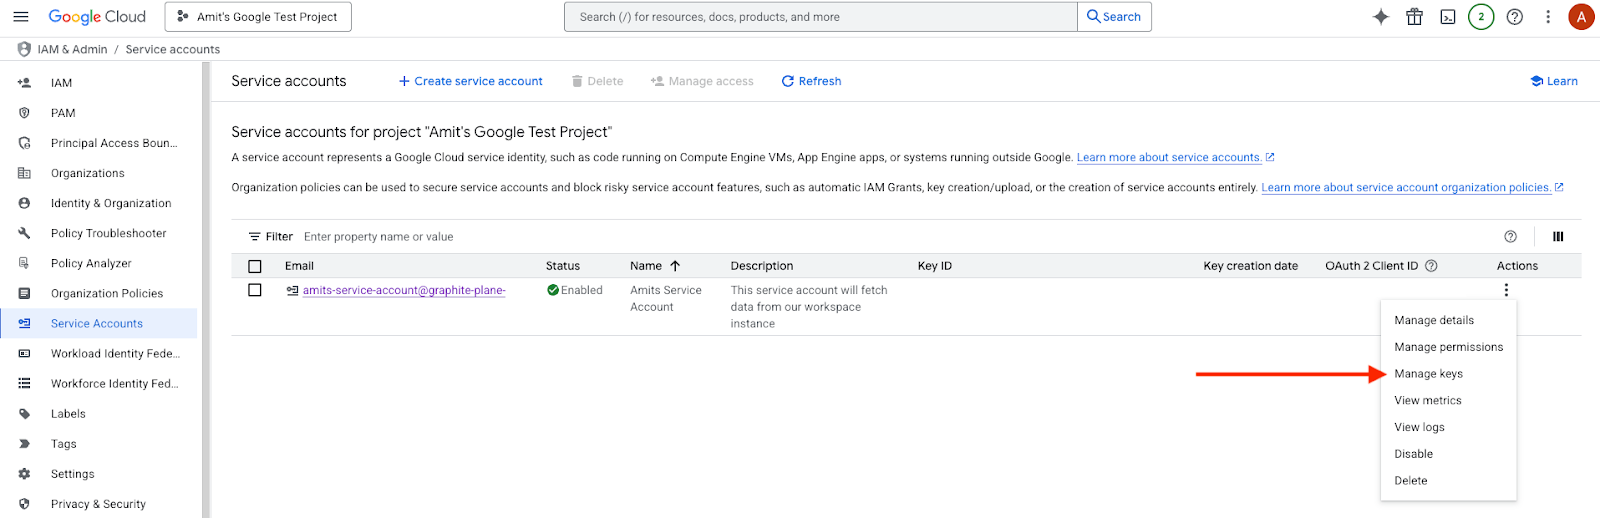
Task: Click the Refresh button
Action: pyautogui.click(x=811, y=81)
